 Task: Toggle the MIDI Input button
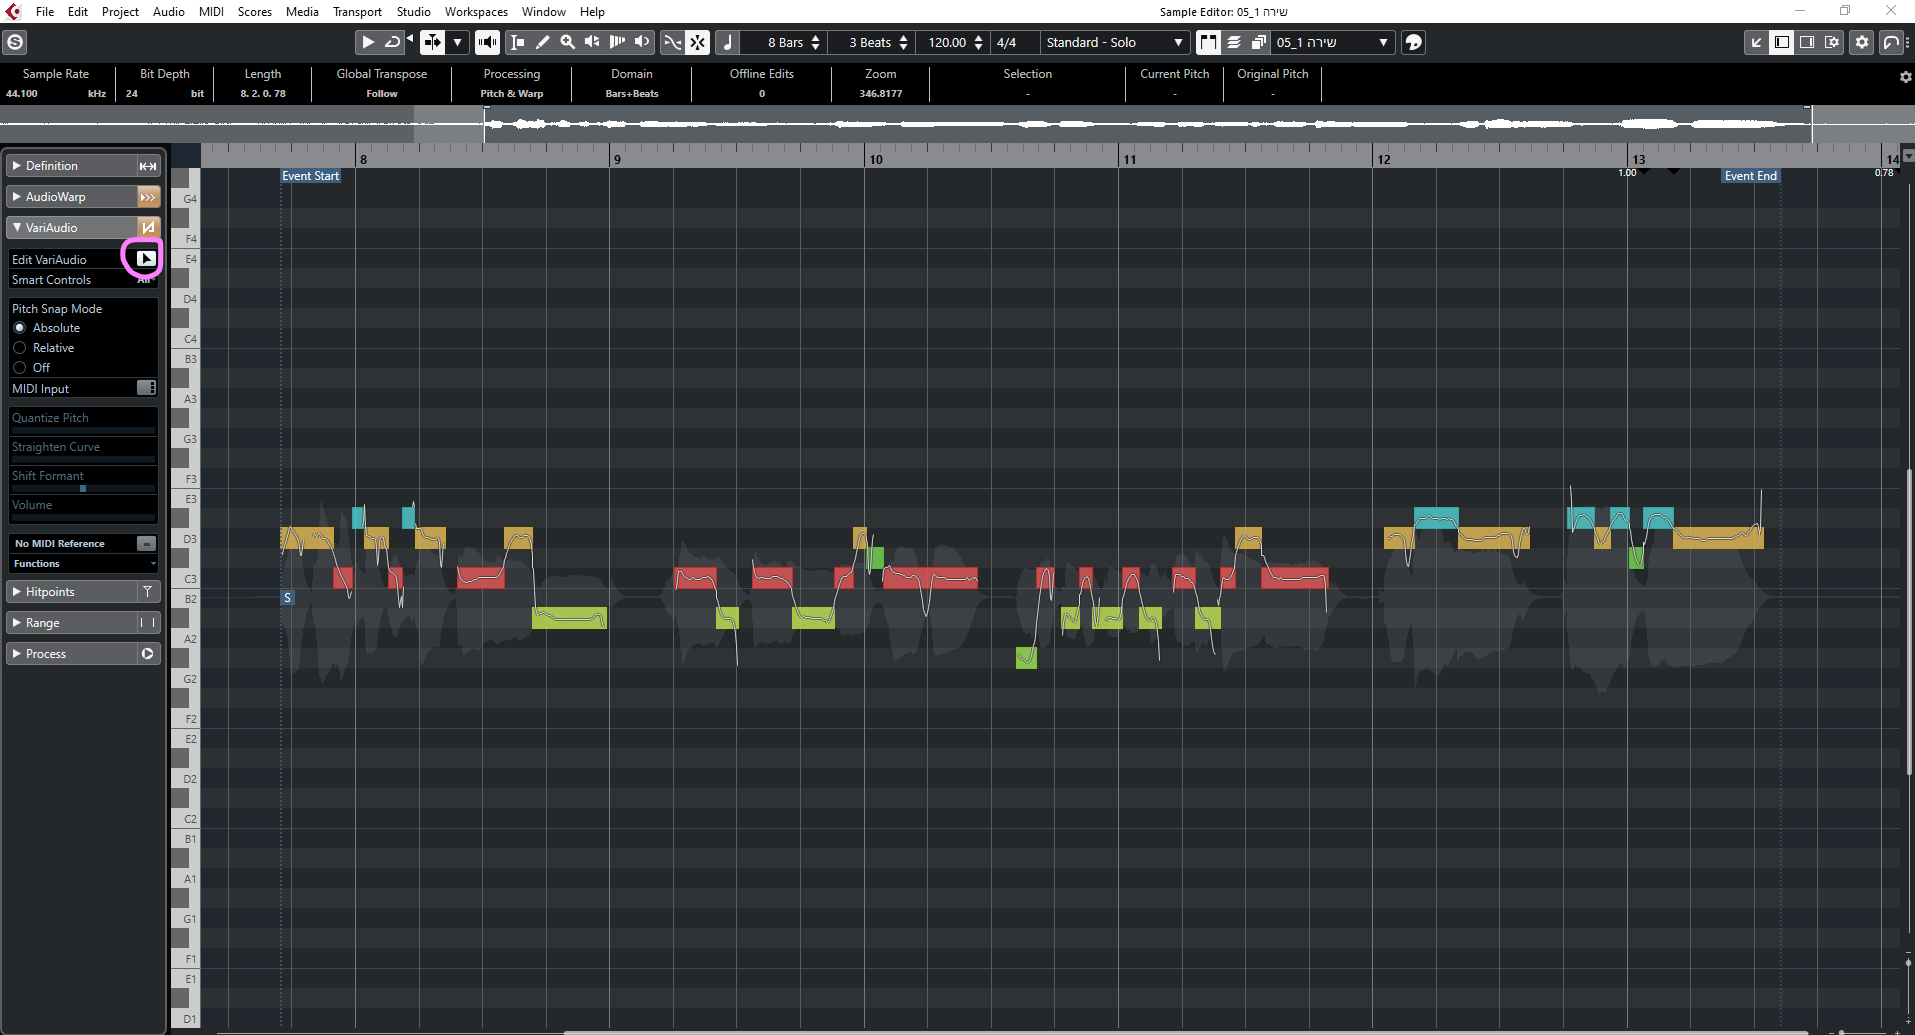coord(146,388)
